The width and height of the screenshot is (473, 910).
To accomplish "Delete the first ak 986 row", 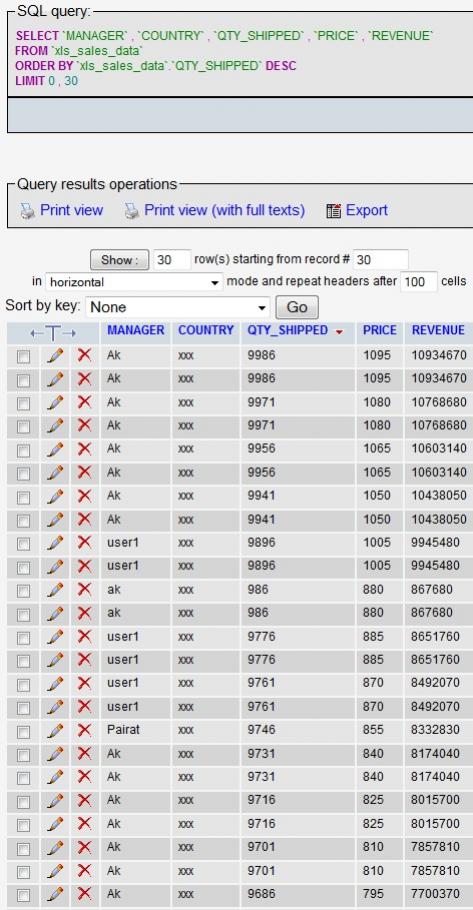I will pyautogui.click(x=84, y=590).
